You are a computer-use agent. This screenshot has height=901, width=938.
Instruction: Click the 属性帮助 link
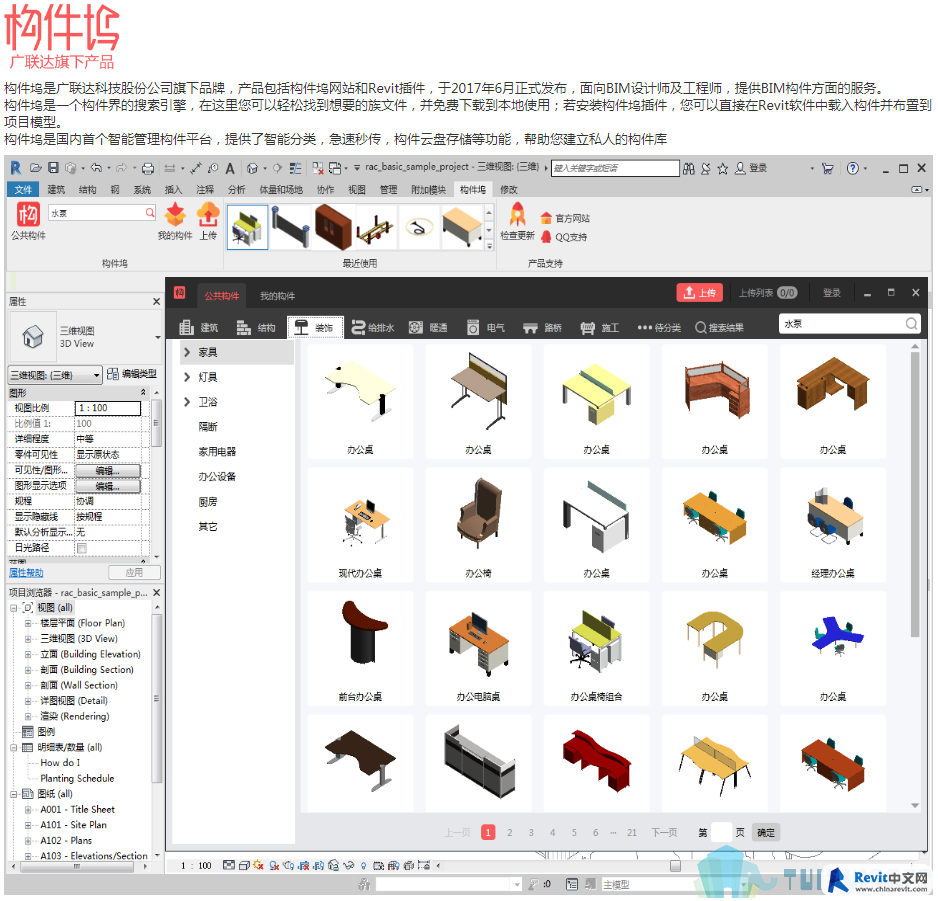pos(26,573)
